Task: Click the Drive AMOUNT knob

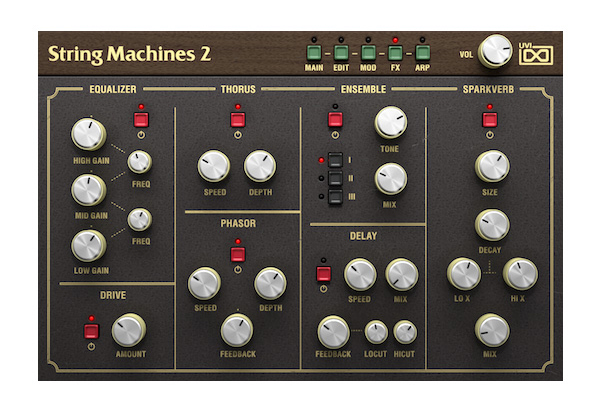Action: tap(129, 330)
